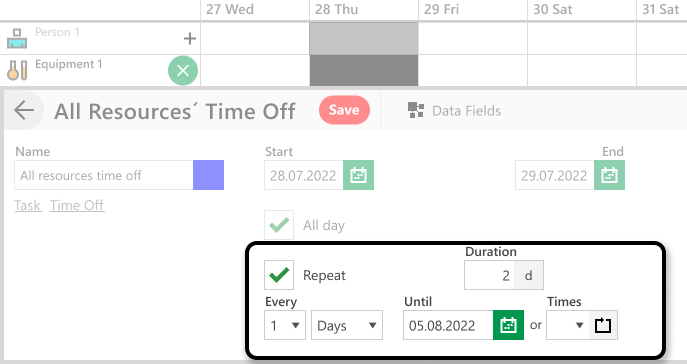Screen dimensions: 687x364
Task: Click the Person 1 resource icon
Action: [x=17, y=39]
